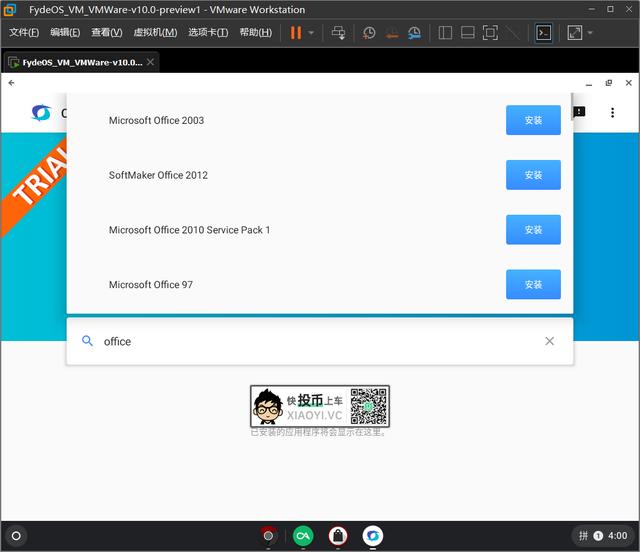This screenshot has width=640, height=552.
Task: Click the send Ctrl+Alt+Del toolbar icon
Action: 339,33
